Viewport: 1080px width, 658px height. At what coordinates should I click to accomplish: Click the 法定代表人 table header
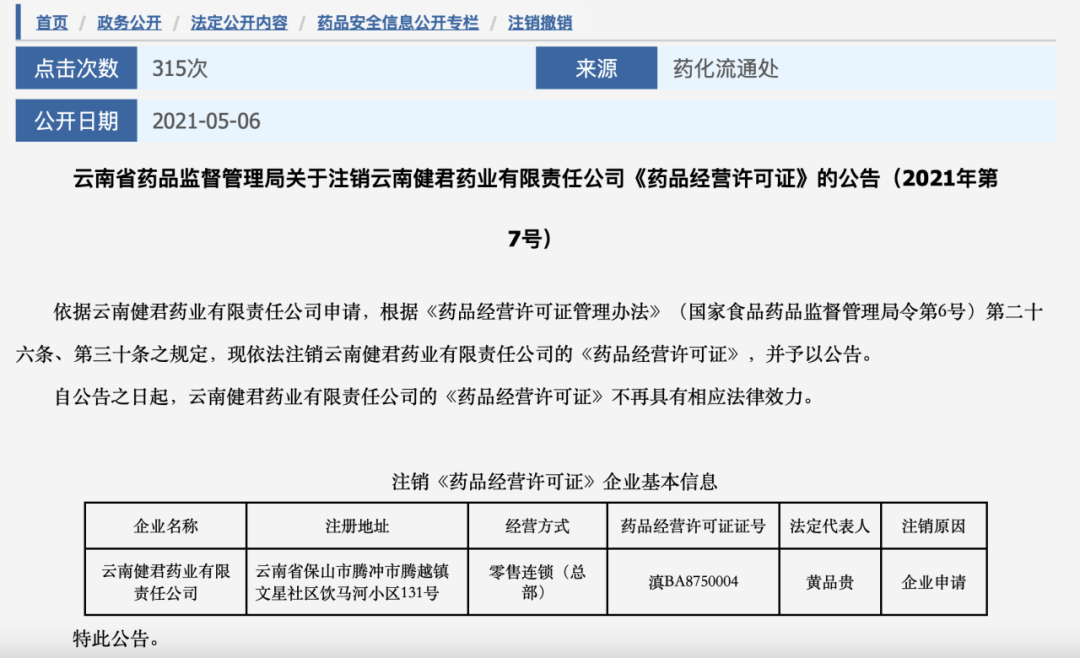[x=829, y=525]
